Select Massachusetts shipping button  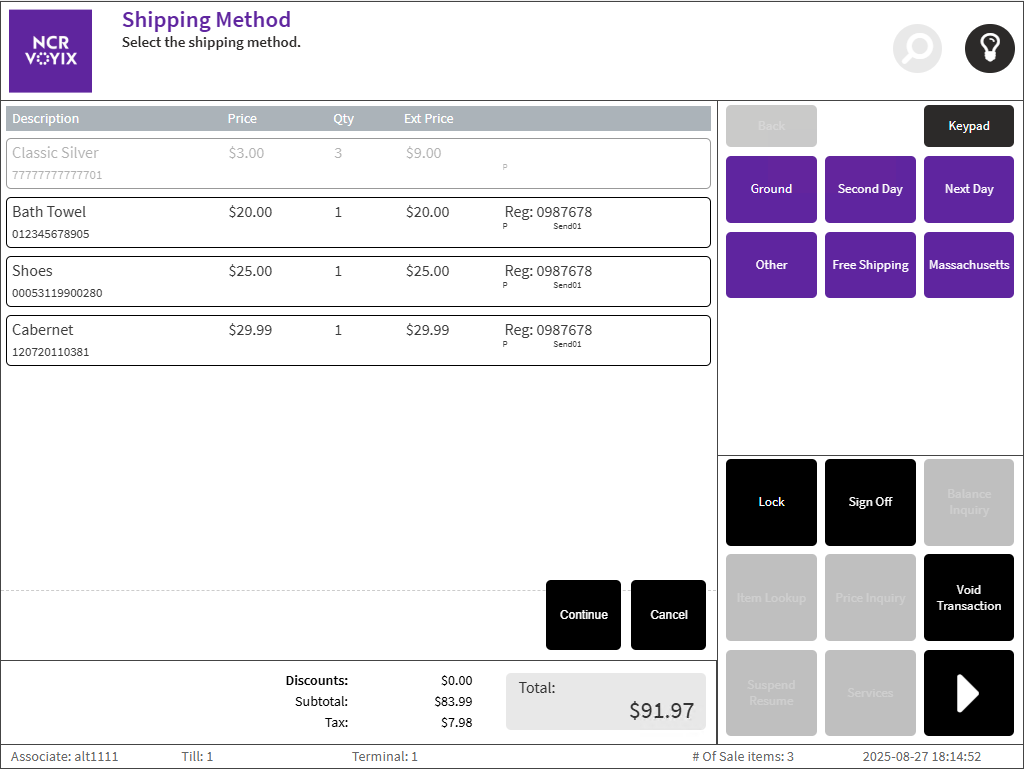[x=968, y=265]
